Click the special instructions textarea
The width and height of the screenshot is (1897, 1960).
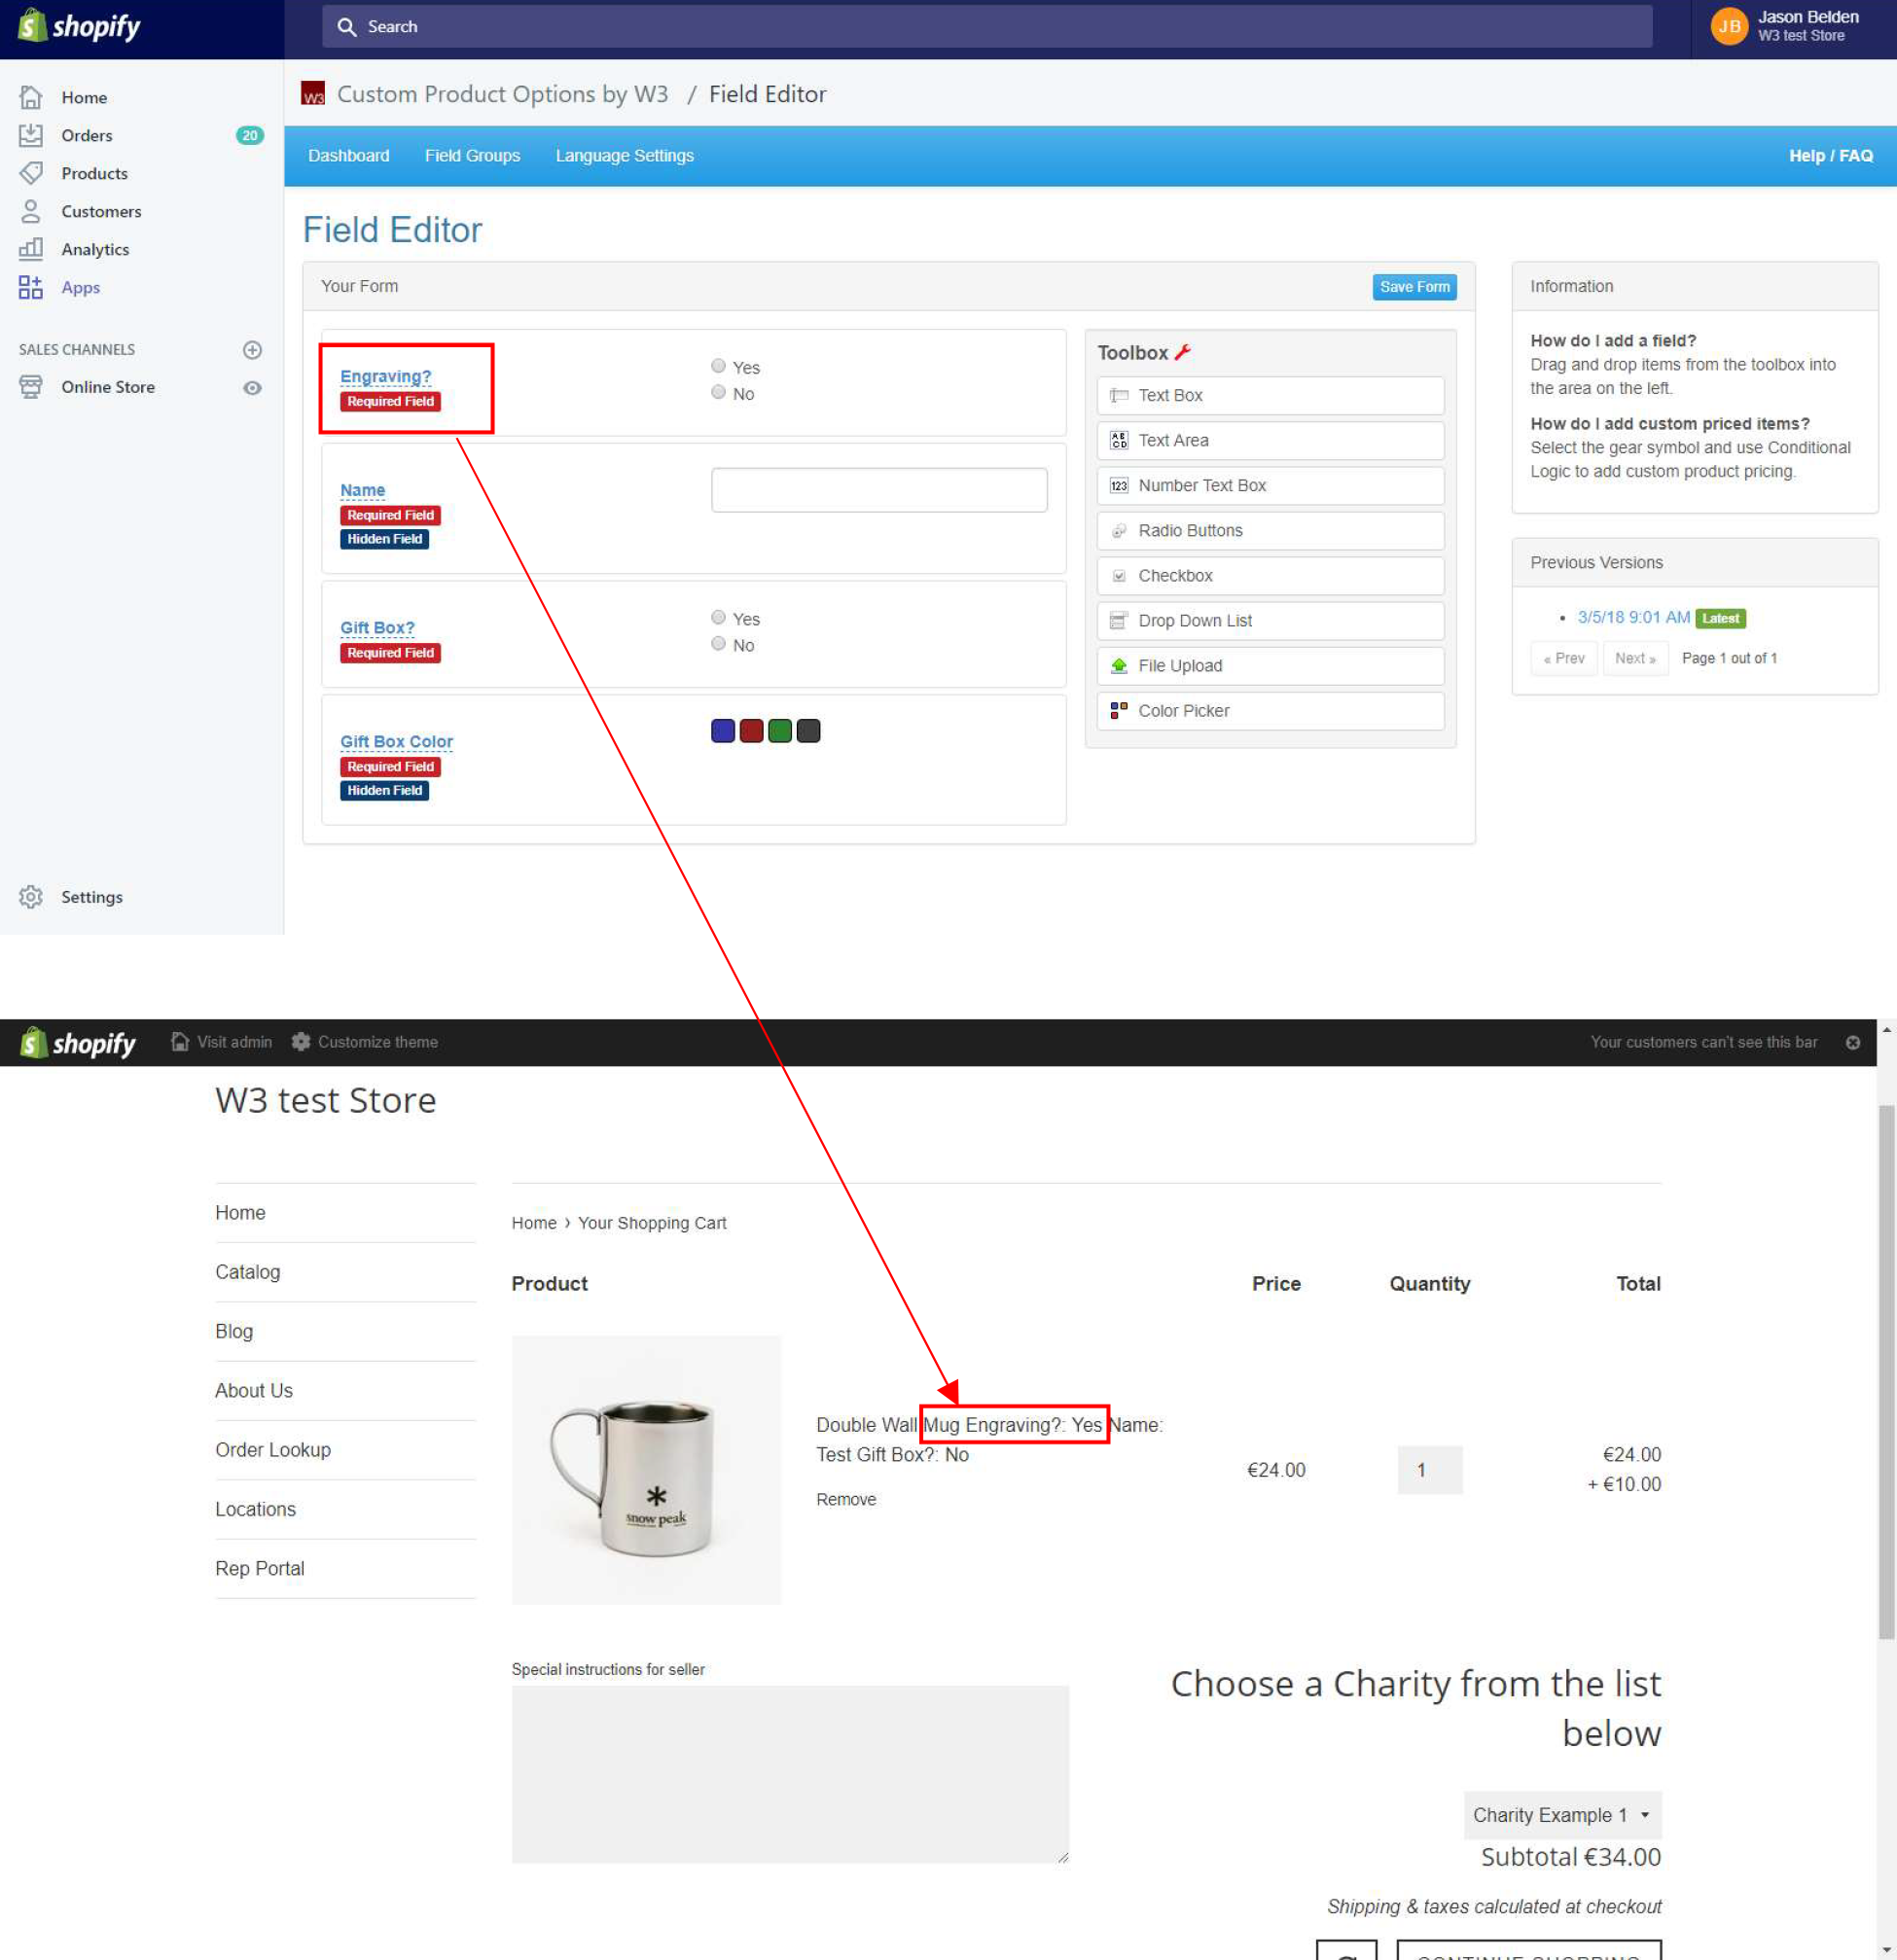[x=790, y=1774]
